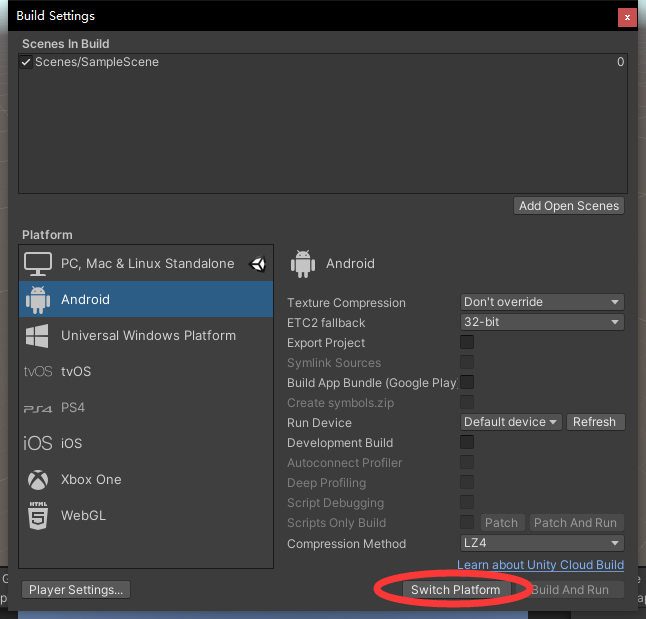Click the Switch Platform button
The image size is (646, 619).
coord(456,590)
